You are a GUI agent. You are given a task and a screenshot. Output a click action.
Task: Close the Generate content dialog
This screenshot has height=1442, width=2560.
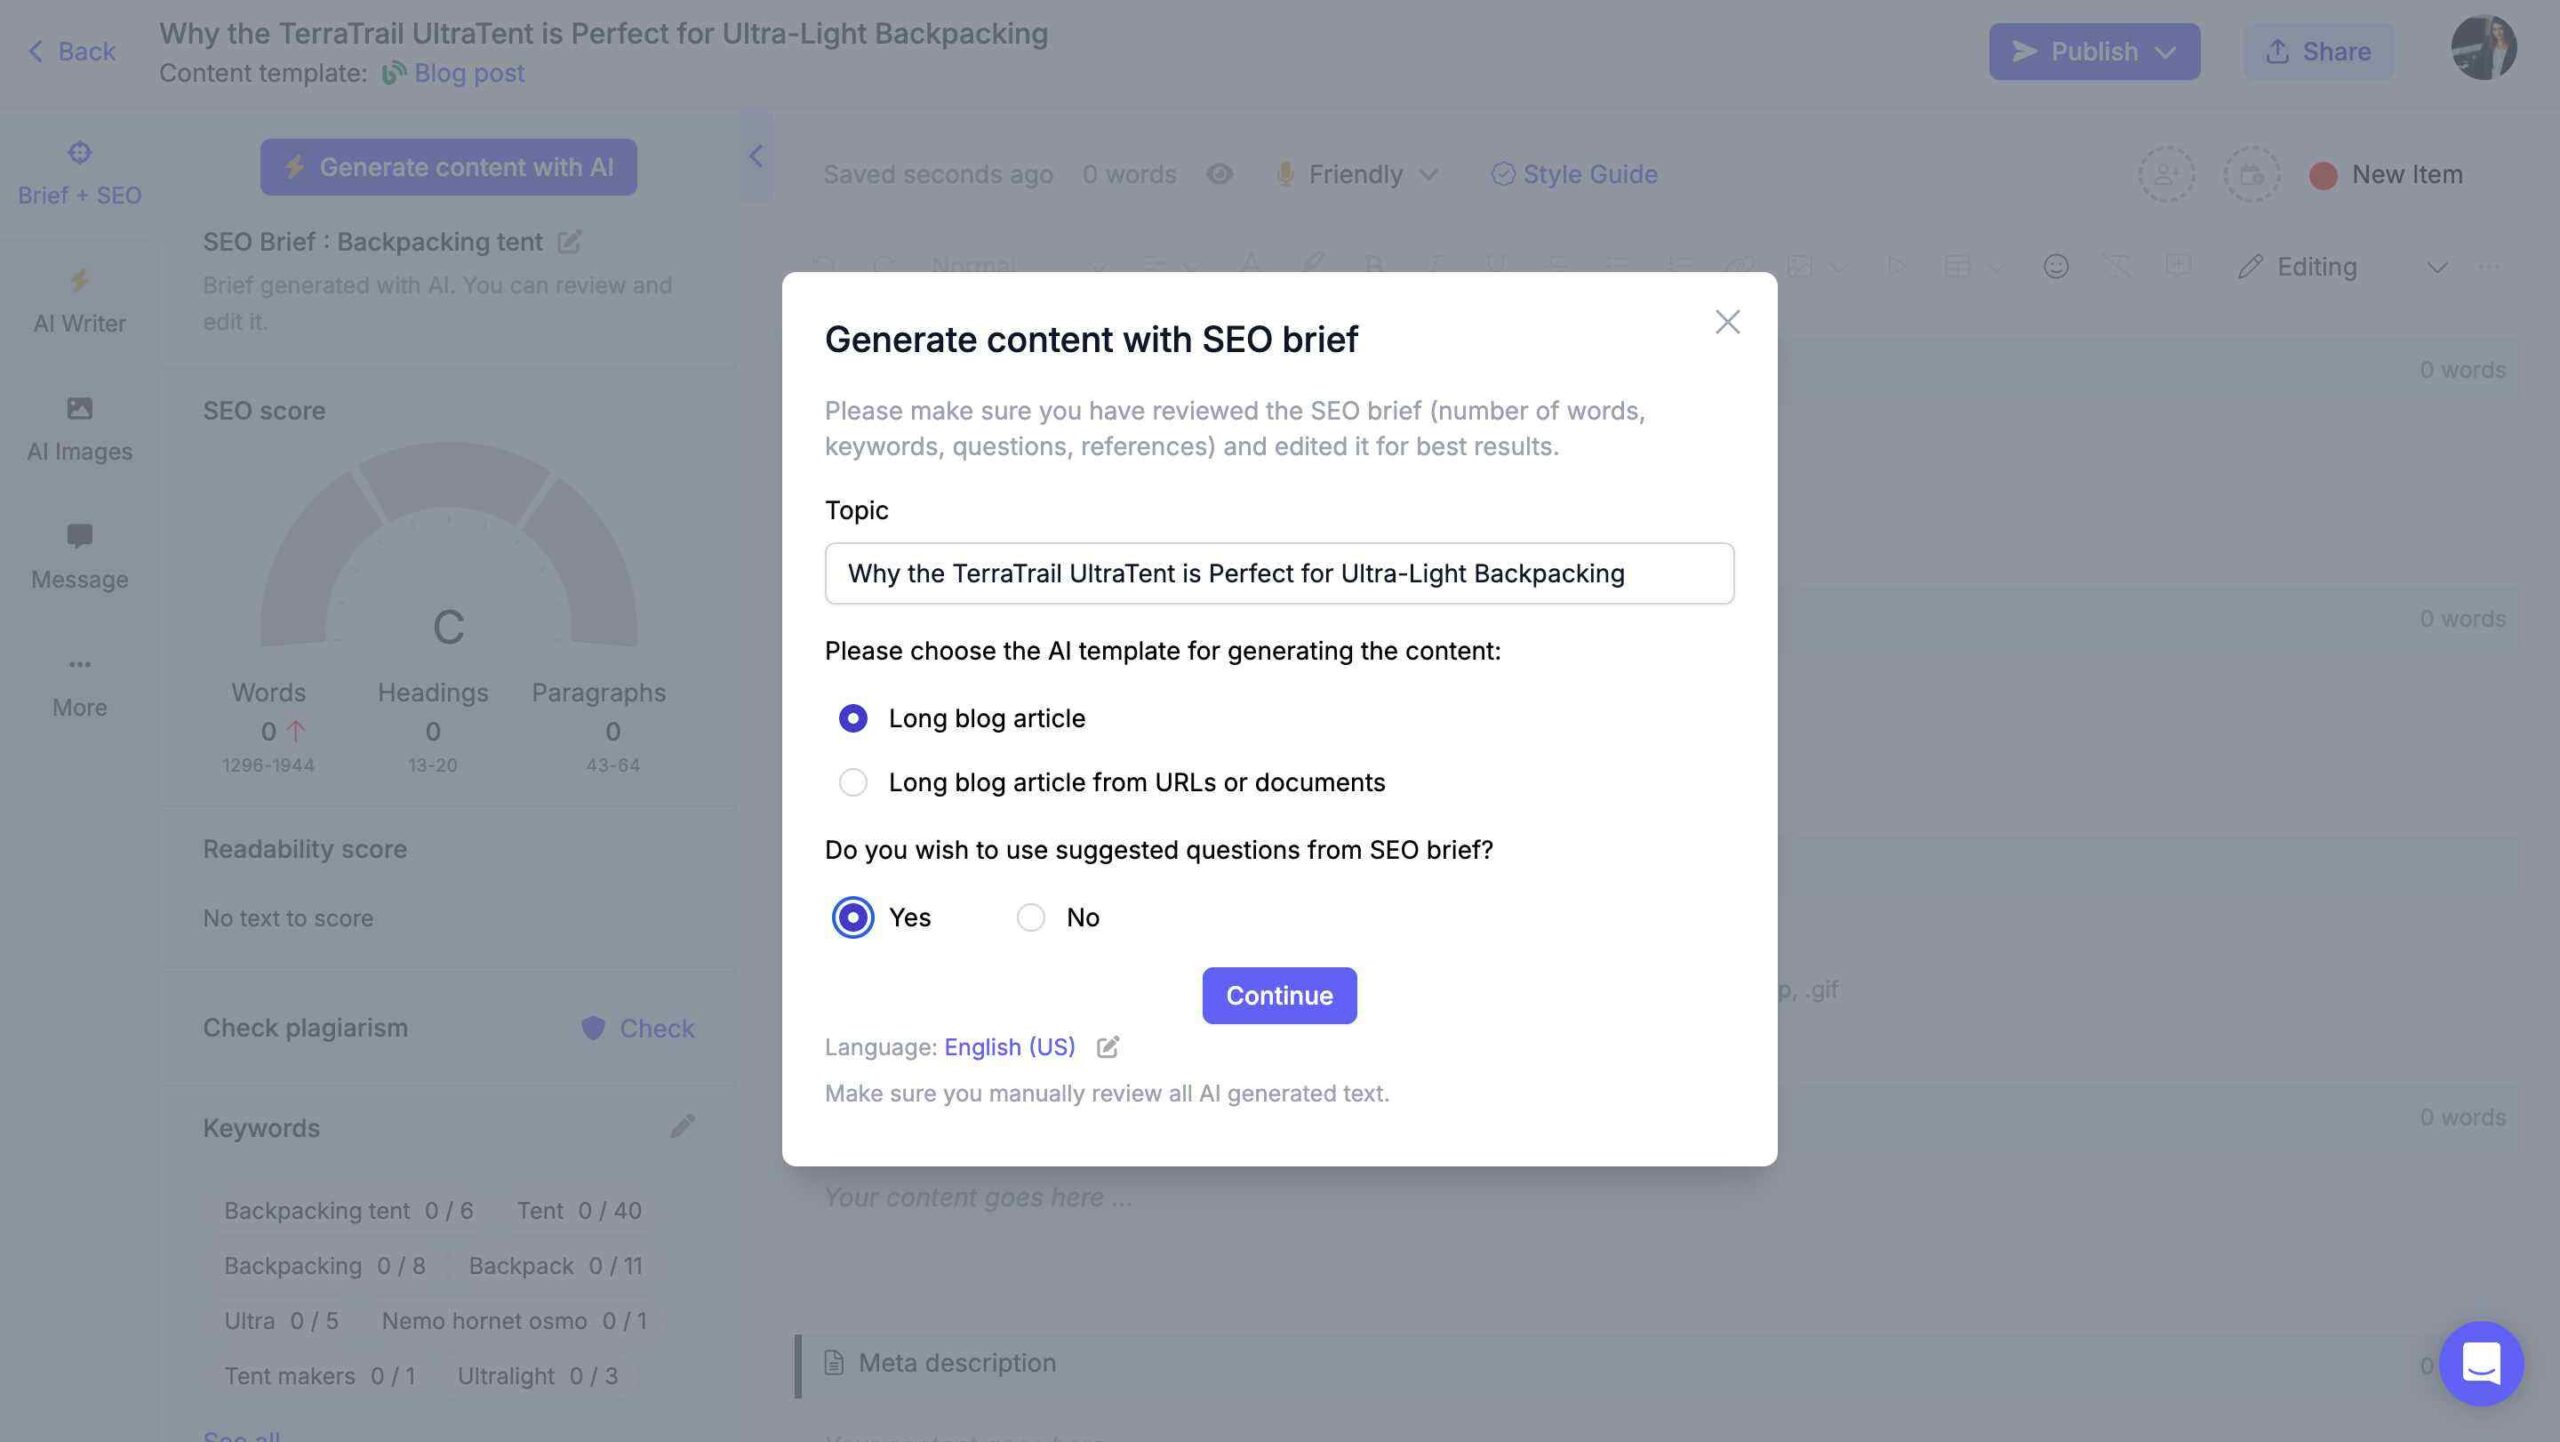(1727, 322)
